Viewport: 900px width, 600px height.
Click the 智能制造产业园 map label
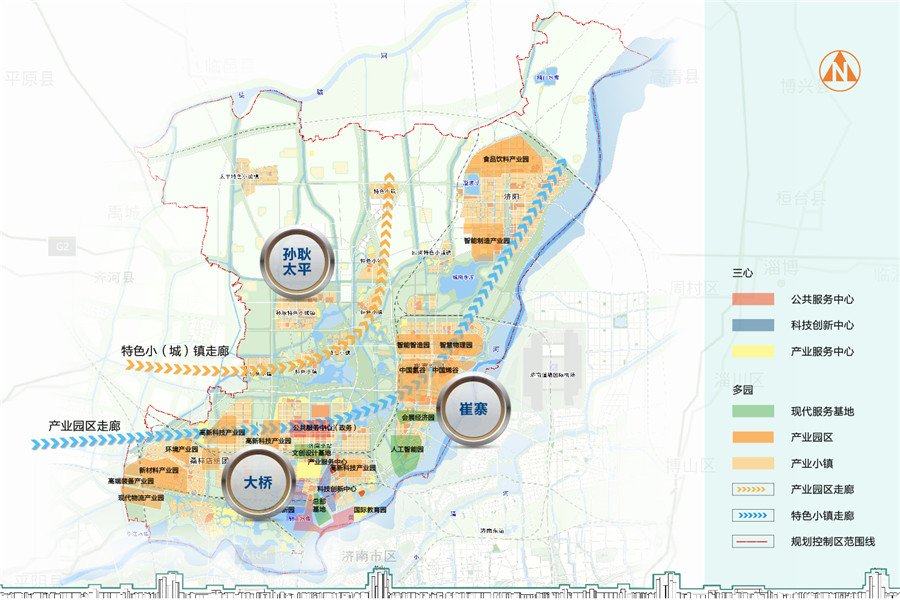487,241
